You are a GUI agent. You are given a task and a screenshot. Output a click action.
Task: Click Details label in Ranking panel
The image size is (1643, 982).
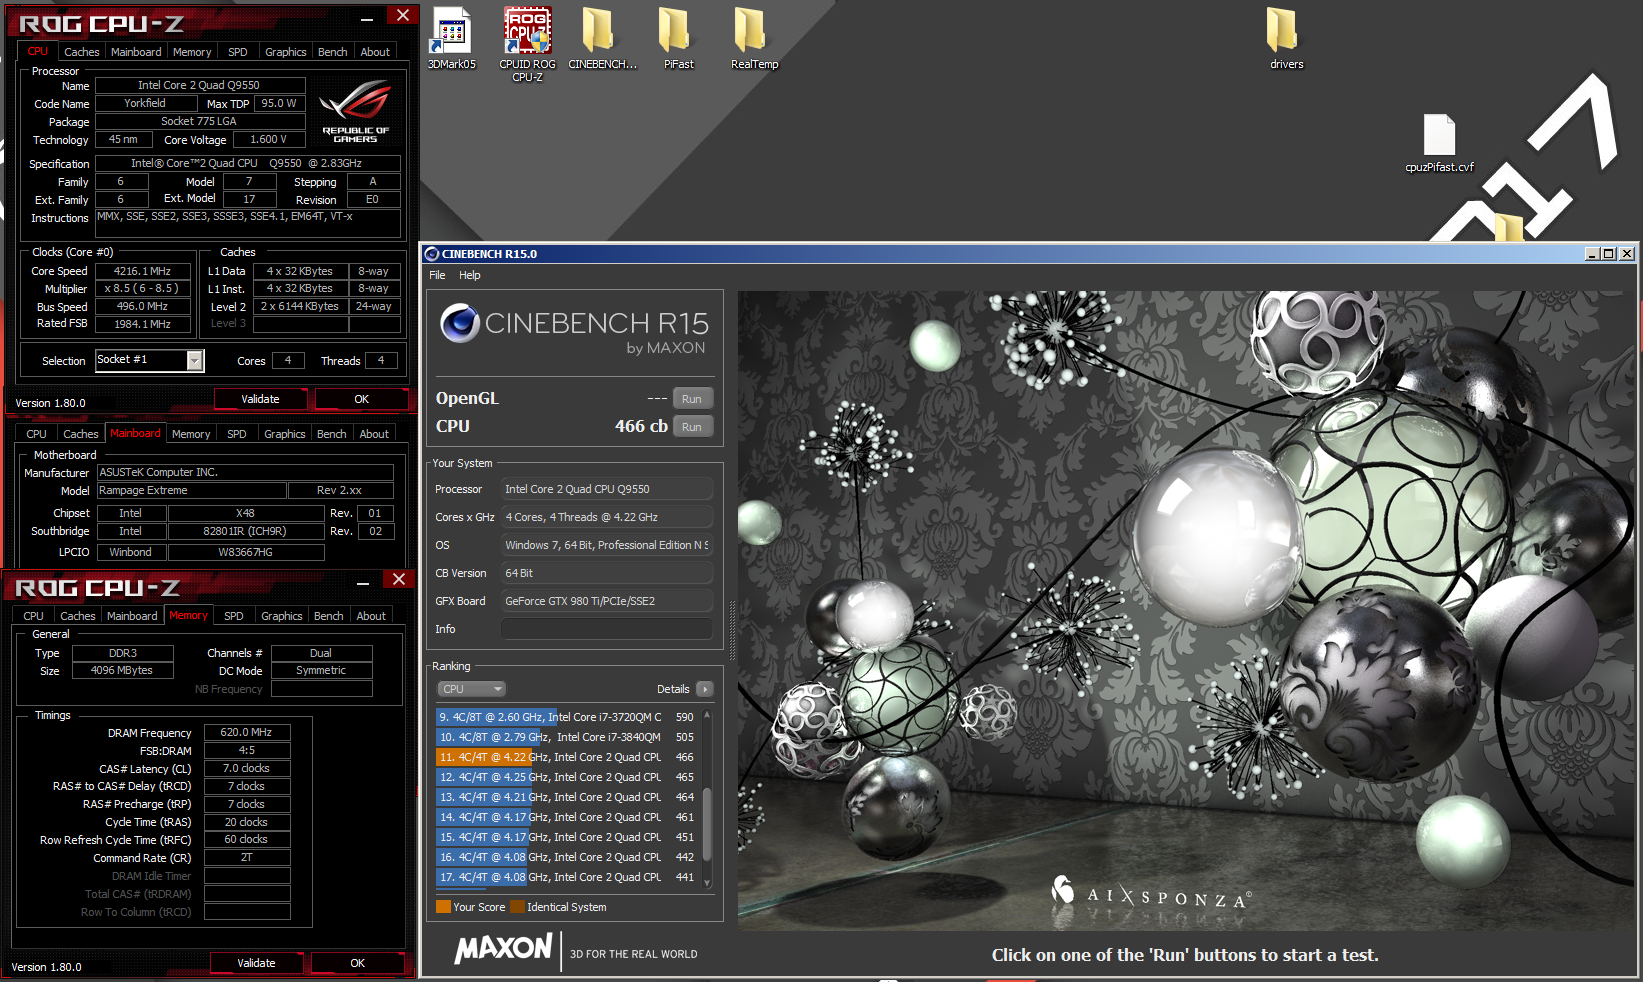pos(673,689)
